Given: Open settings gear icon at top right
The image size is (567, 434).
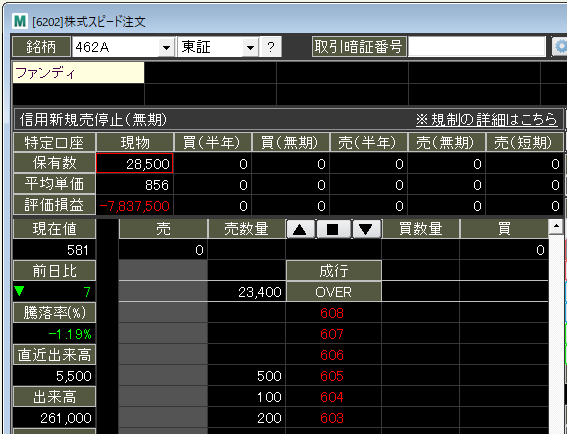Looking at the screenshot, I should pos(559,47).
